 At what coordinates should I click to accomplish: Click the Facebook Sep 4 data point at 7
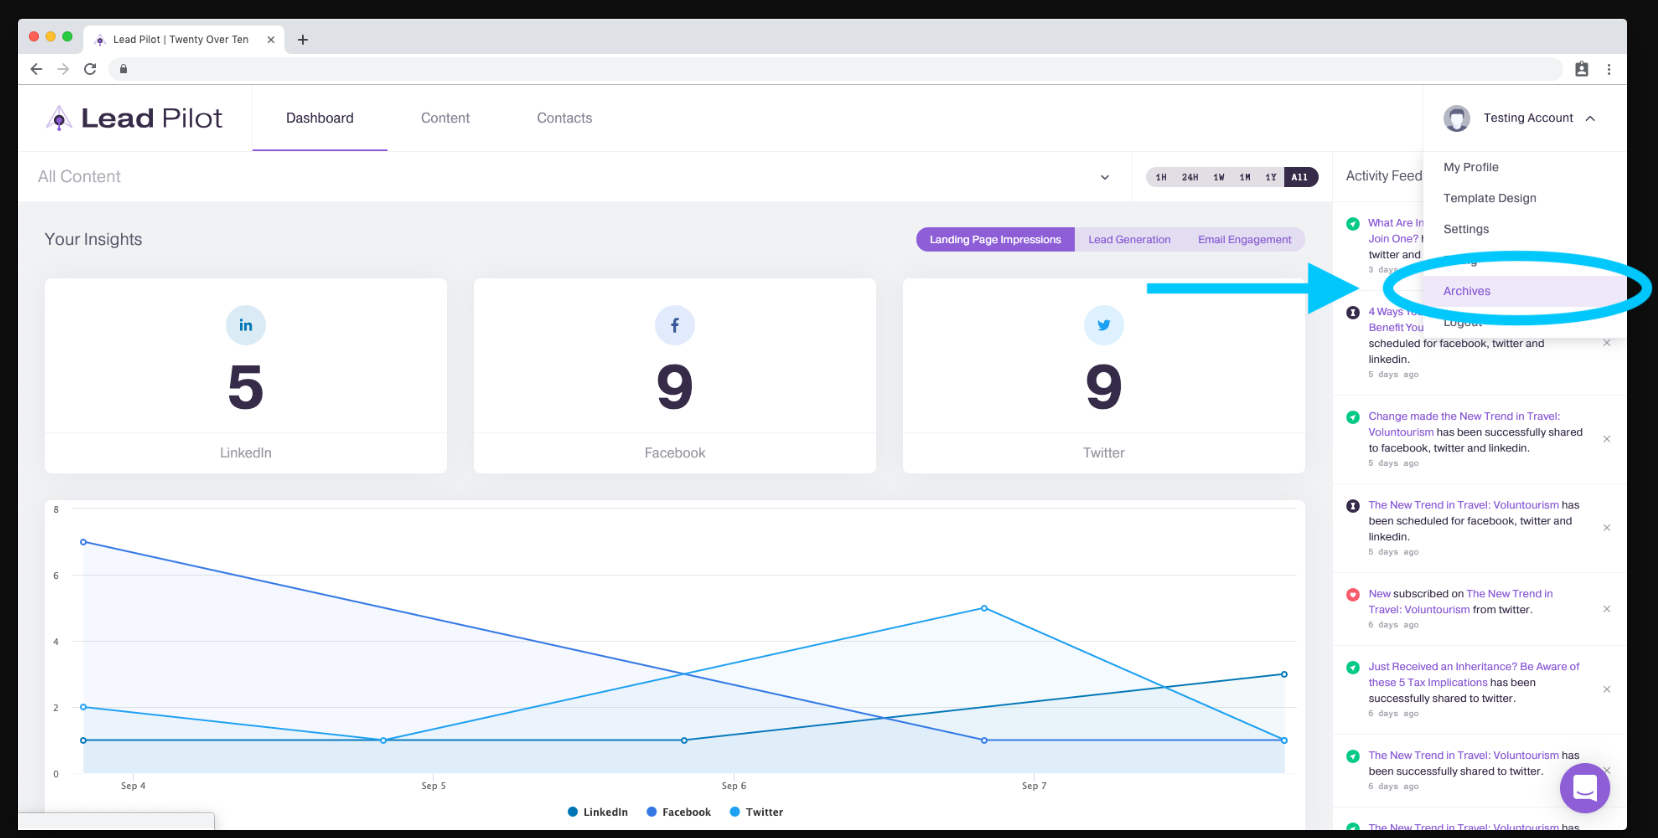(83, 542)
